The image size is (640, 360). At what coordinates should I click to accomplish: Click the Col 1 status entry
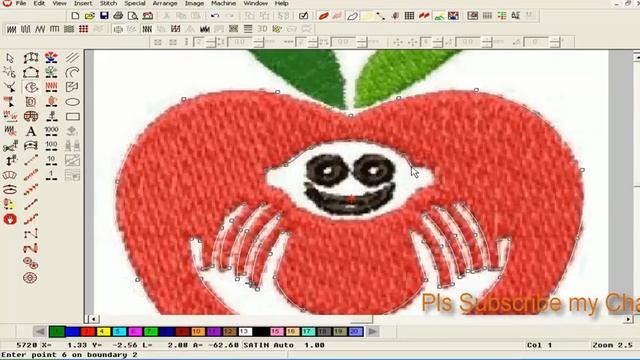pyautogui.click(x=539, y=345)
